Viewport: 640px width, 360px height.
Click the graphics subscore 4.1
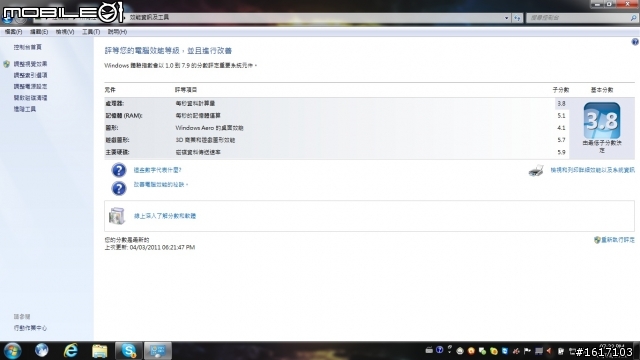point(561,128)
